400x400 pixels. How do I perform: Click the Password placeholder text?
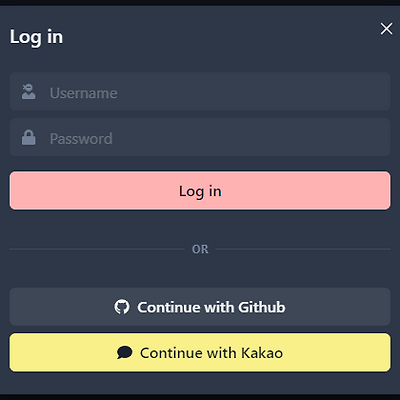point(81,139)
